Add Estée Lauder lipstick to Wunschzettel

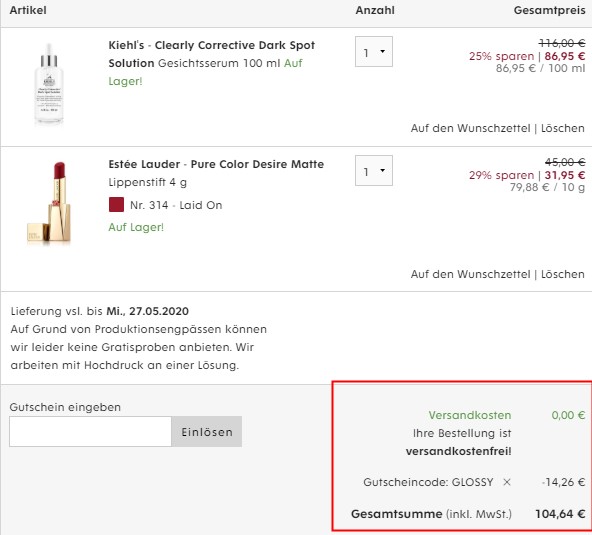[470, 274]
